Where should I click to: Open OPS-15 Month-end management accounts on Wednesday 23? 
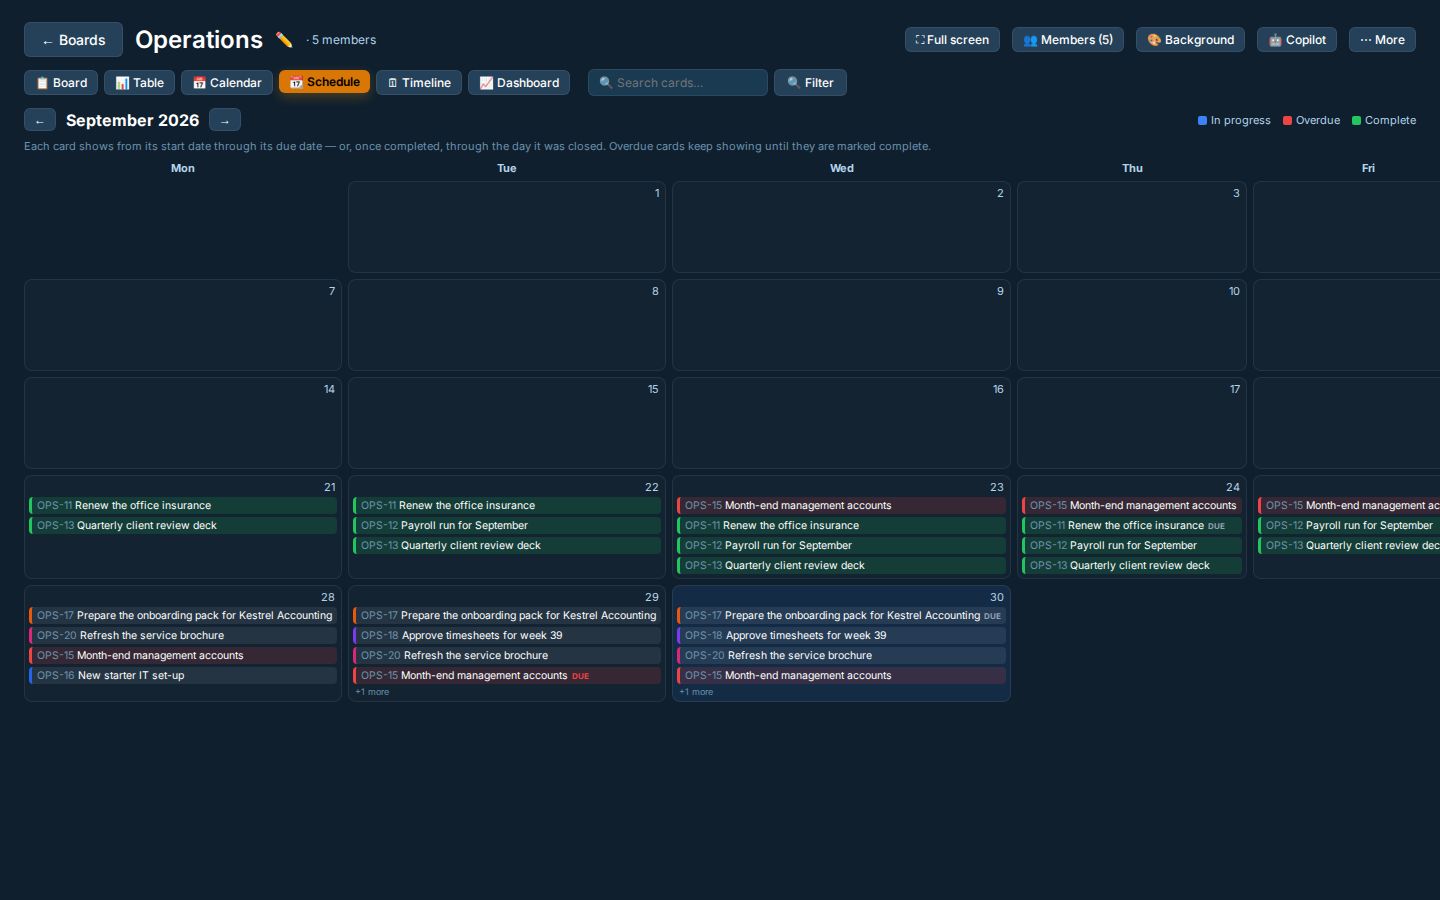[x=841, y=506]
